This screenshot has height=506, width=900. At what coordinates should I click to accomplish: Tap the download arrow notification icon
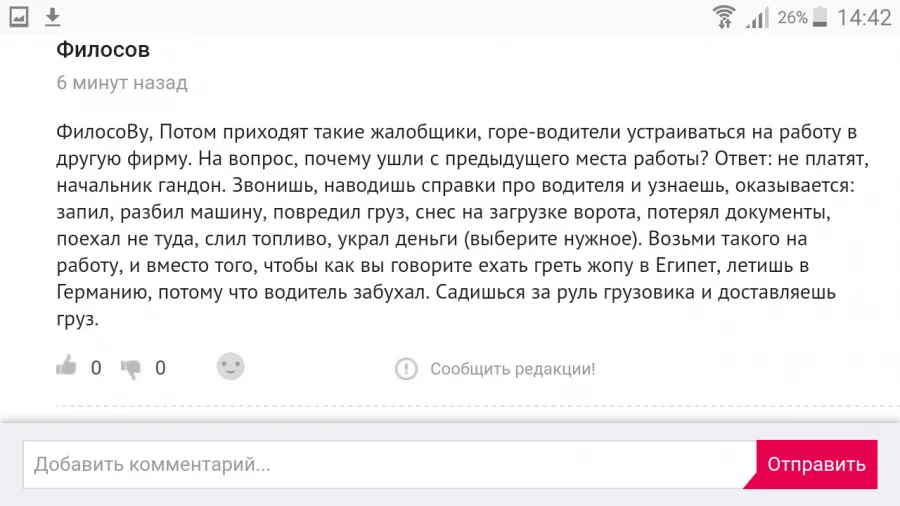[52, 17]
